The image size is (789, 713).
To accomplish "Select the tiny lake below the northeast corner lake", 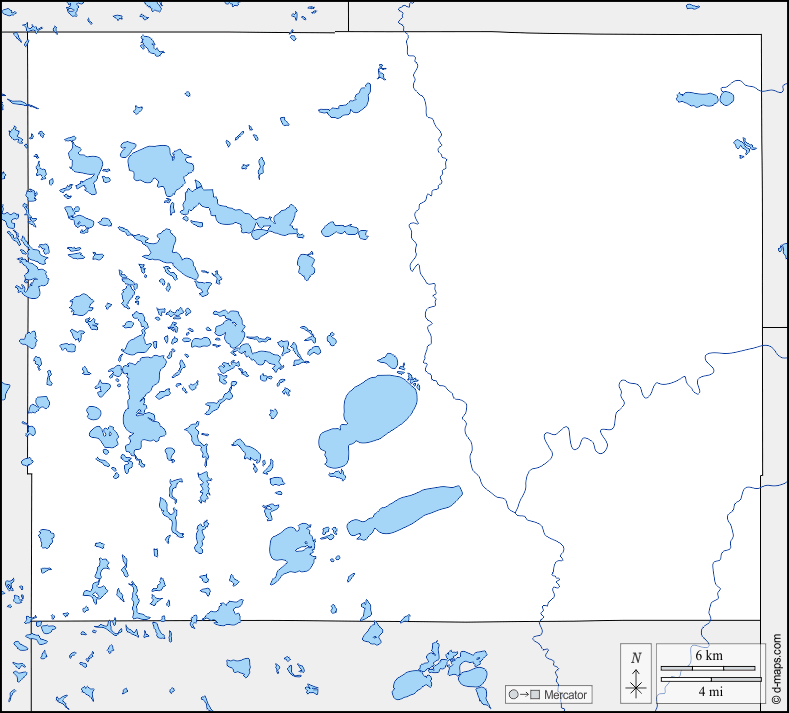I will click(x=744, y=147).
